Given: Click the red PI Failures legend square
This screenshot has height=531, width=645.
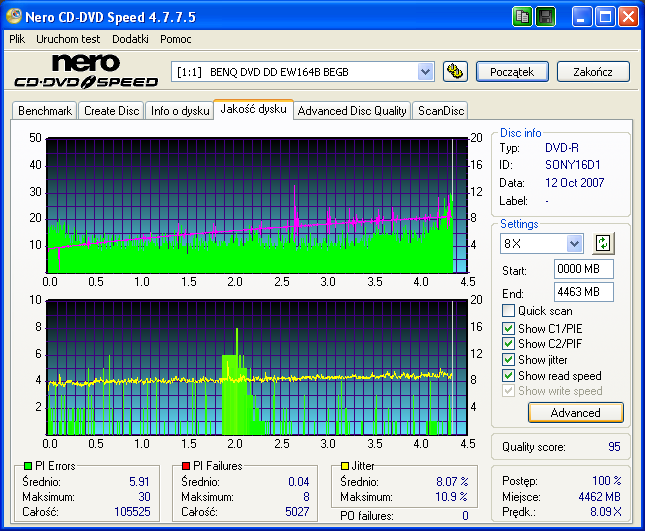Looking at the screenshot, I should [x=186, y=466].
